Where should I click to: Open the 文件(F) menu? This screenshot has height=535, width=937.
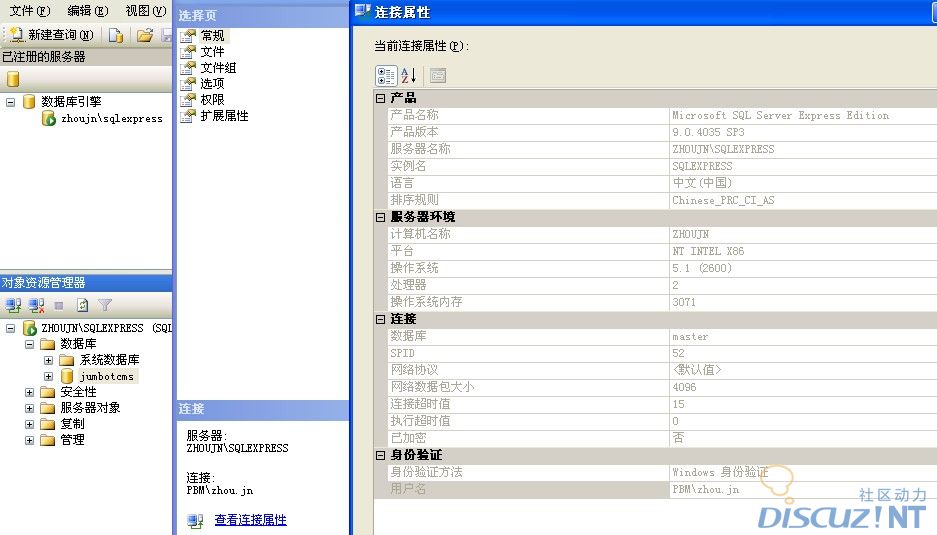pos(29,11)
